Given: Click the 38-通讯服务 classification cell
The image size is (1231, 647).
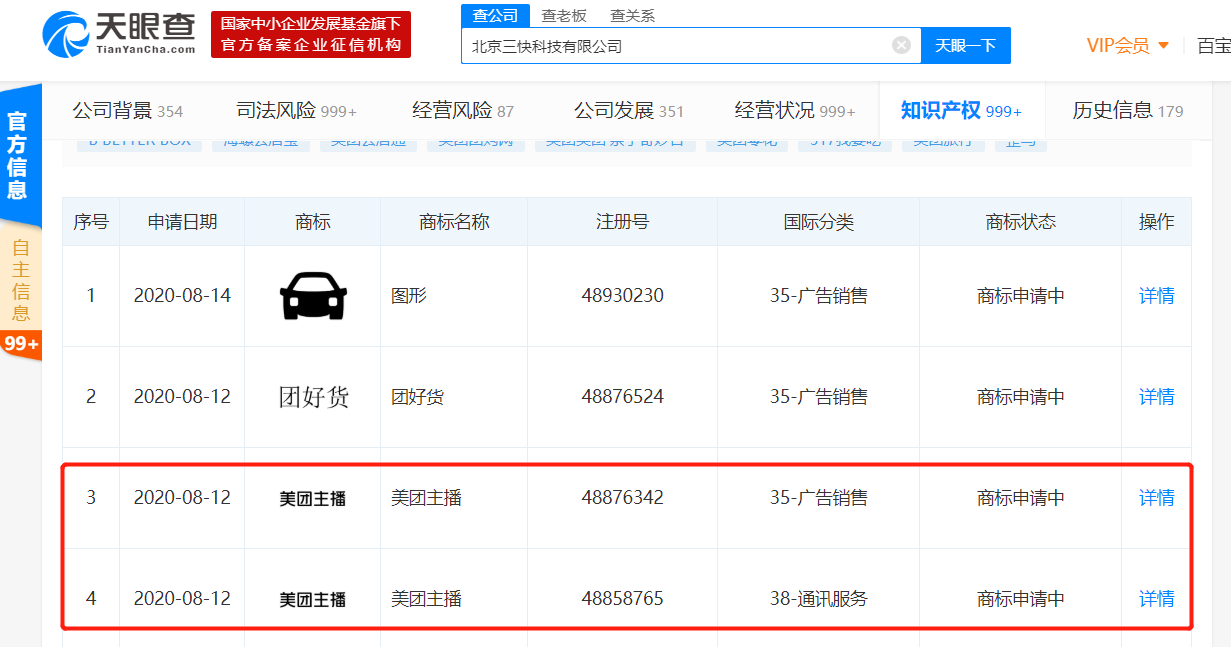Looking at the screenshot, I should pos(818,599).
